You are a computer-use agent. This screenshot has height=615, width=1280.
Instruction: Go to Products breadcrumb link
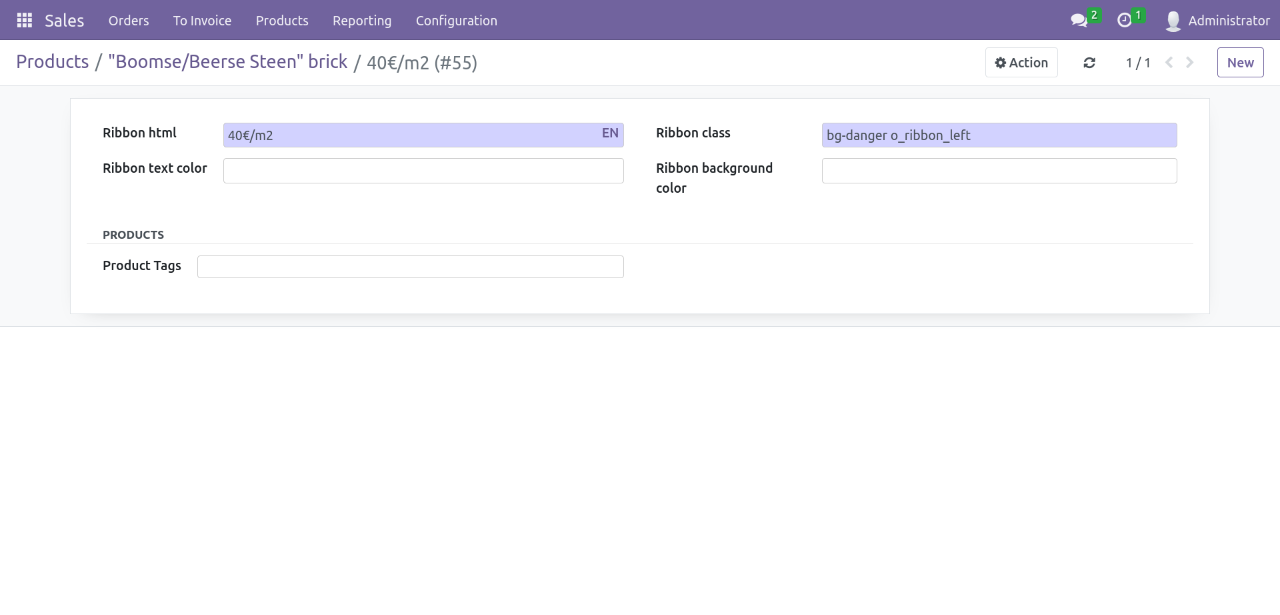[x=52, y=62]
